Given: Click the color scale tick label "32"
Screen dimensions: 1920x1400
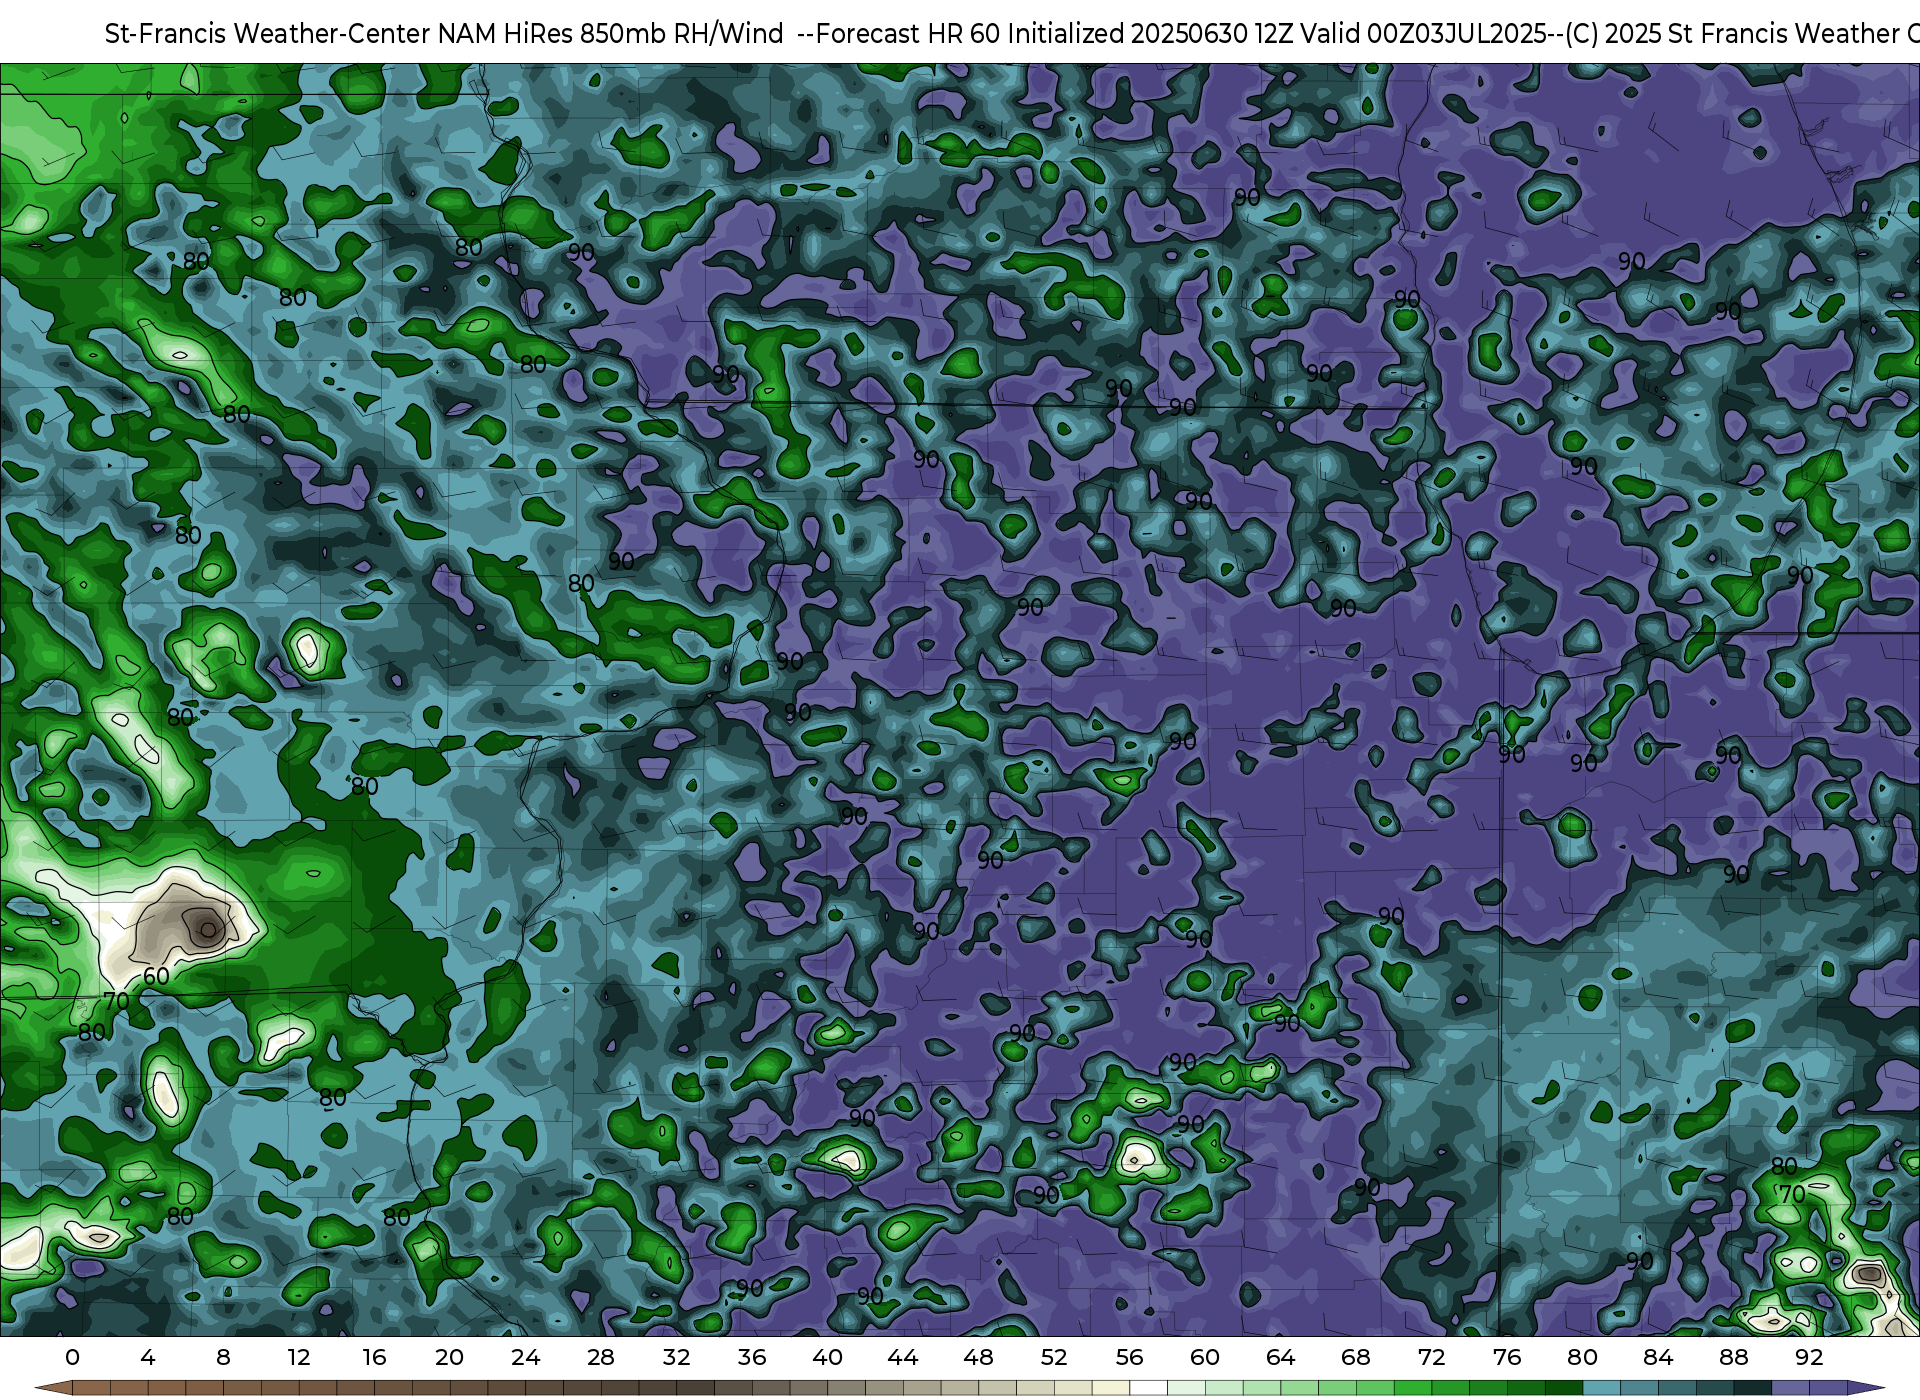Looking at the screenshot, I should point(676,1357).
